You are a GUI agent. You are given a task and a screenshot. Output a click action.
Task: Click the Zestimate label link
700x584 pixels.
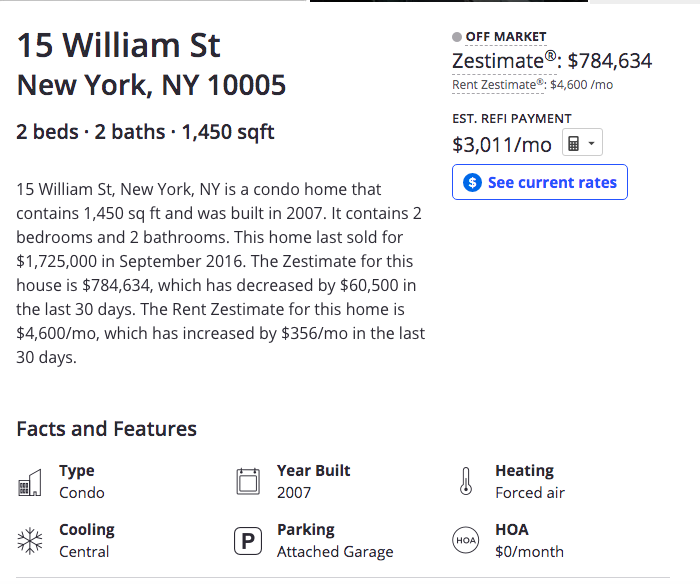point(504,61)
